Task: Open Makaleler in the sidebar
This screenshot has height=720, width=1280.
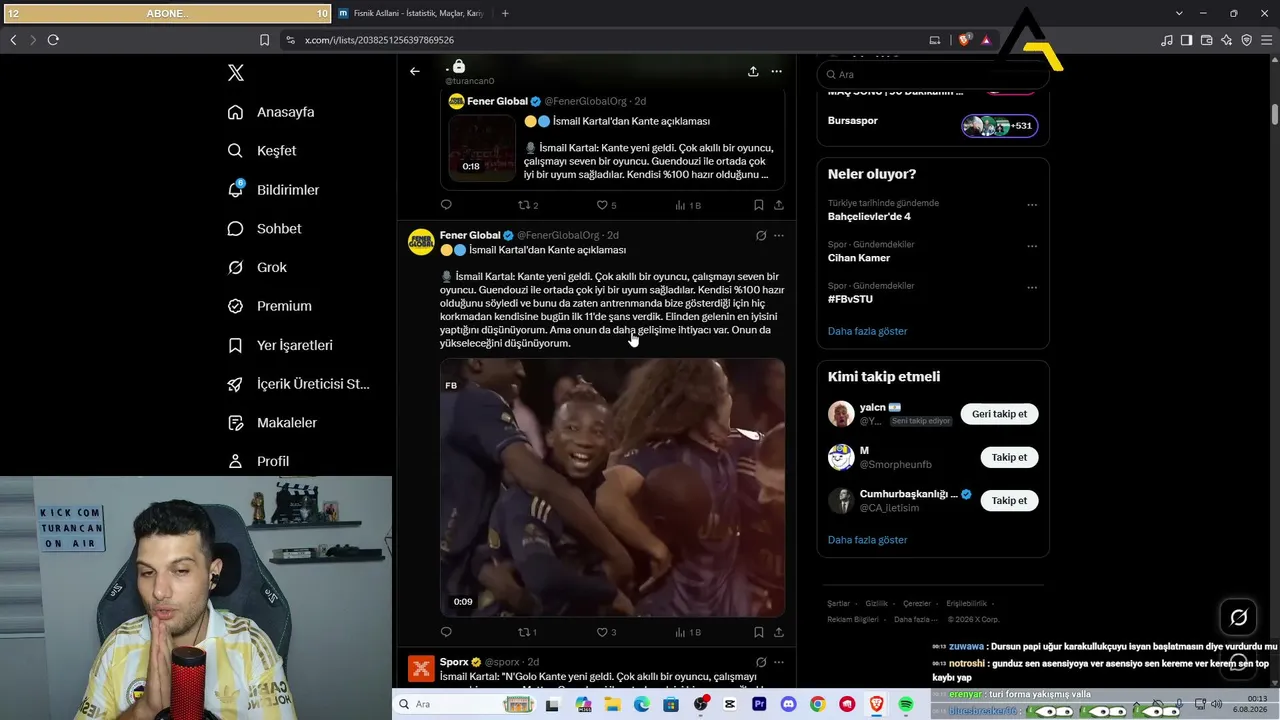Action: click(272, 423)
